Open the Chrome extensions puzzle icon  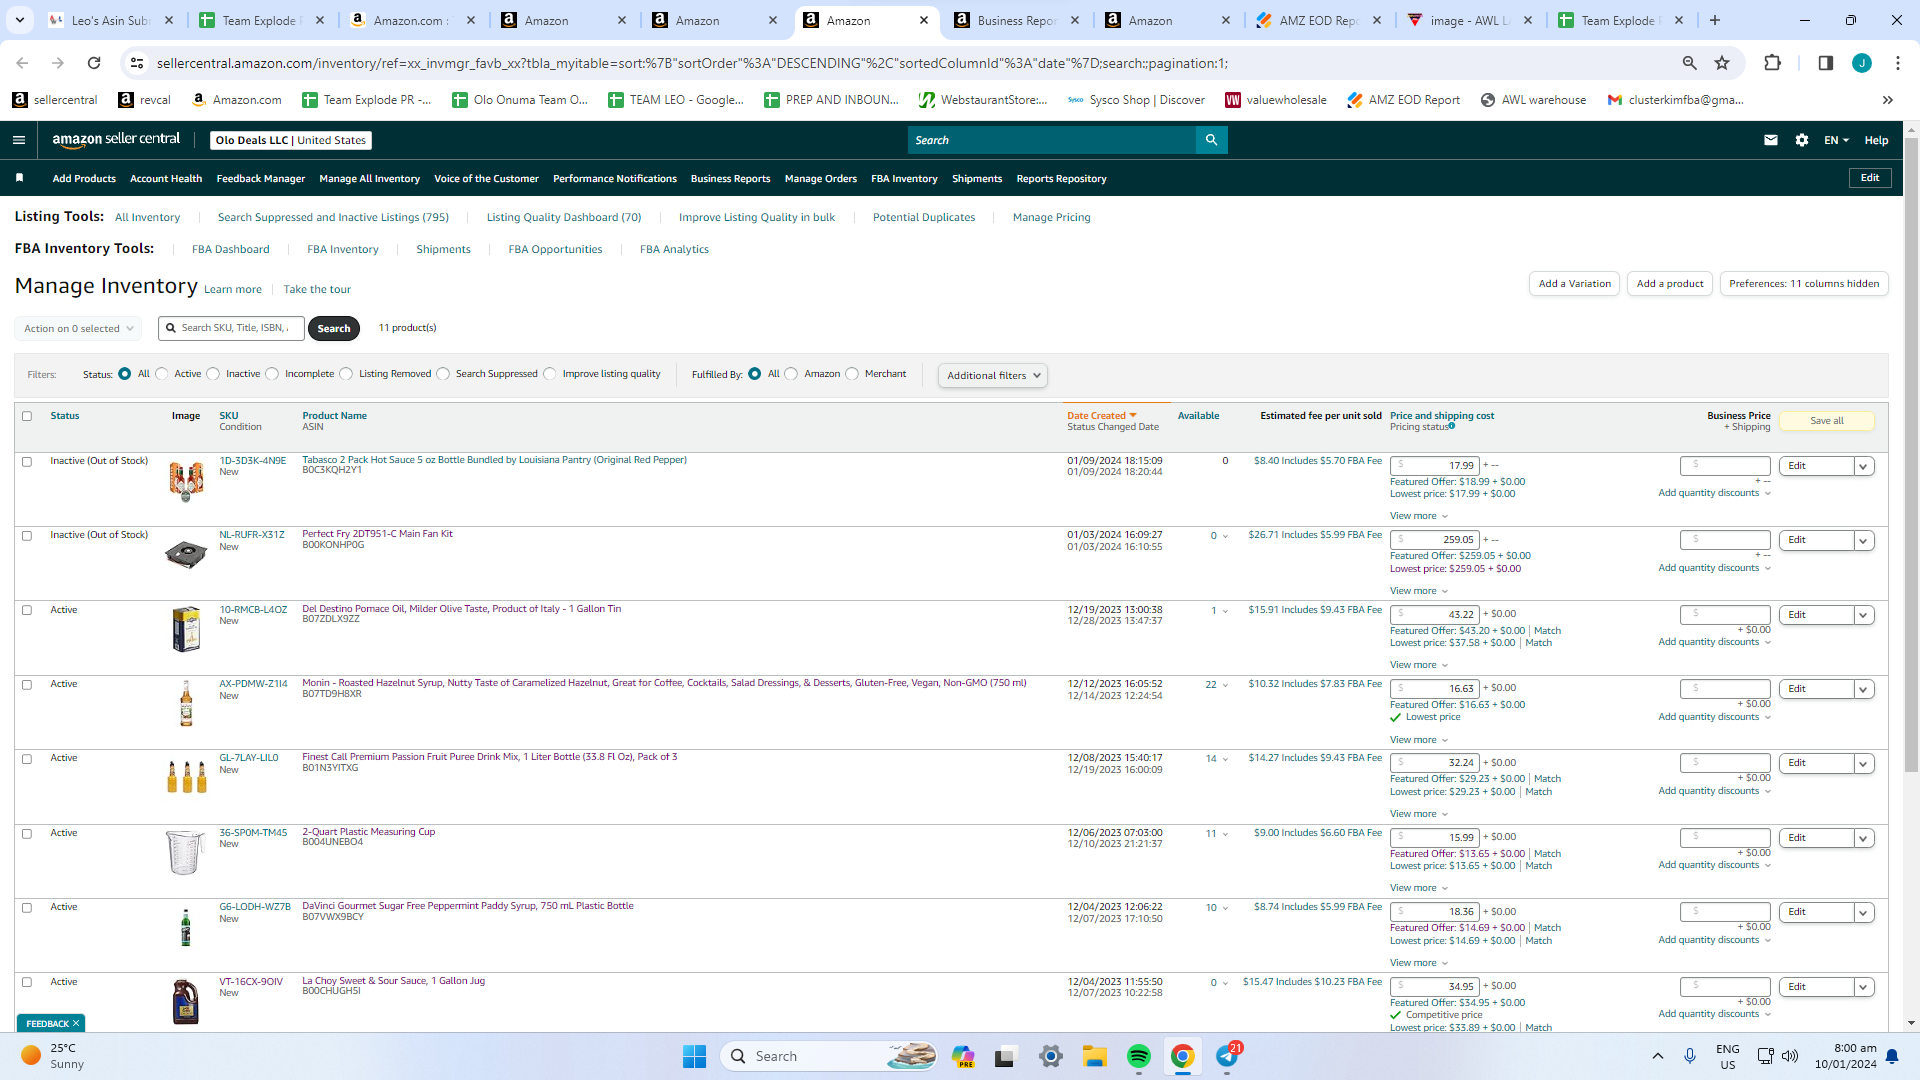tap(1772, 63)
